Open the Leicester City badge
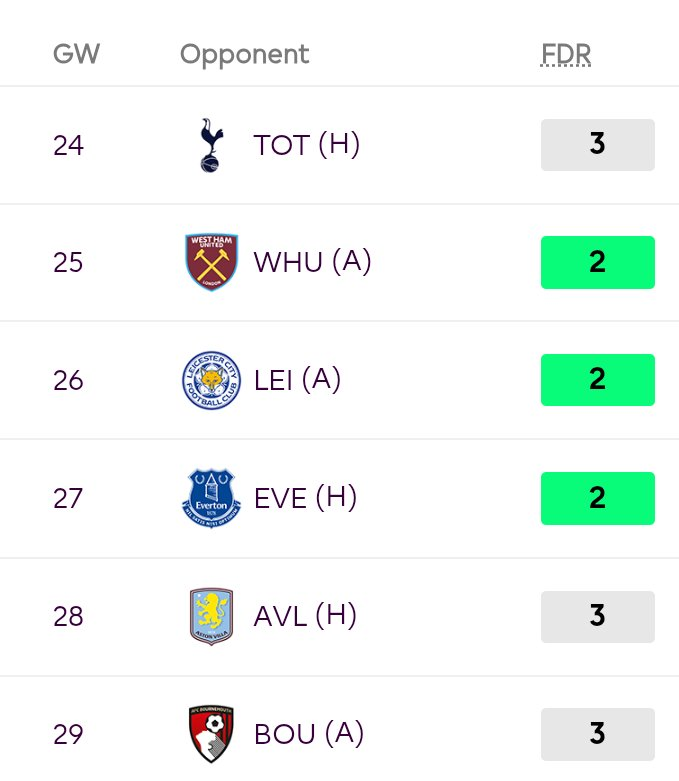The width and height of the screenshot is (679, 781). 211,380
